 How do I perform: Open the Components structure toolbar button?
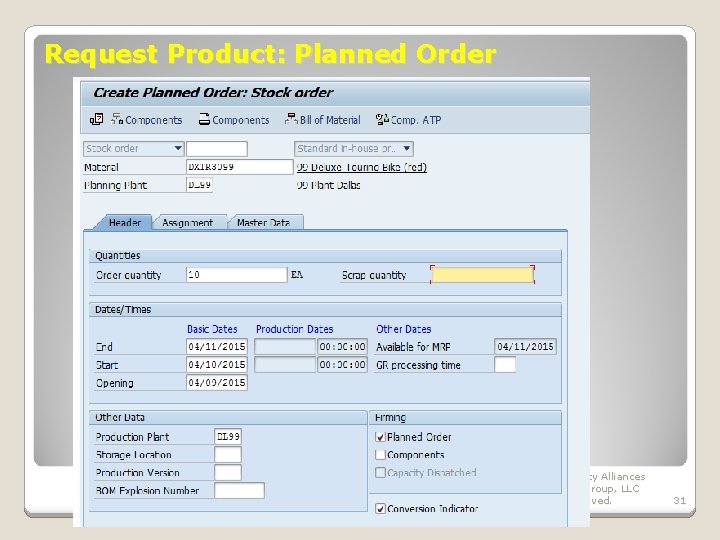(146, 120)
